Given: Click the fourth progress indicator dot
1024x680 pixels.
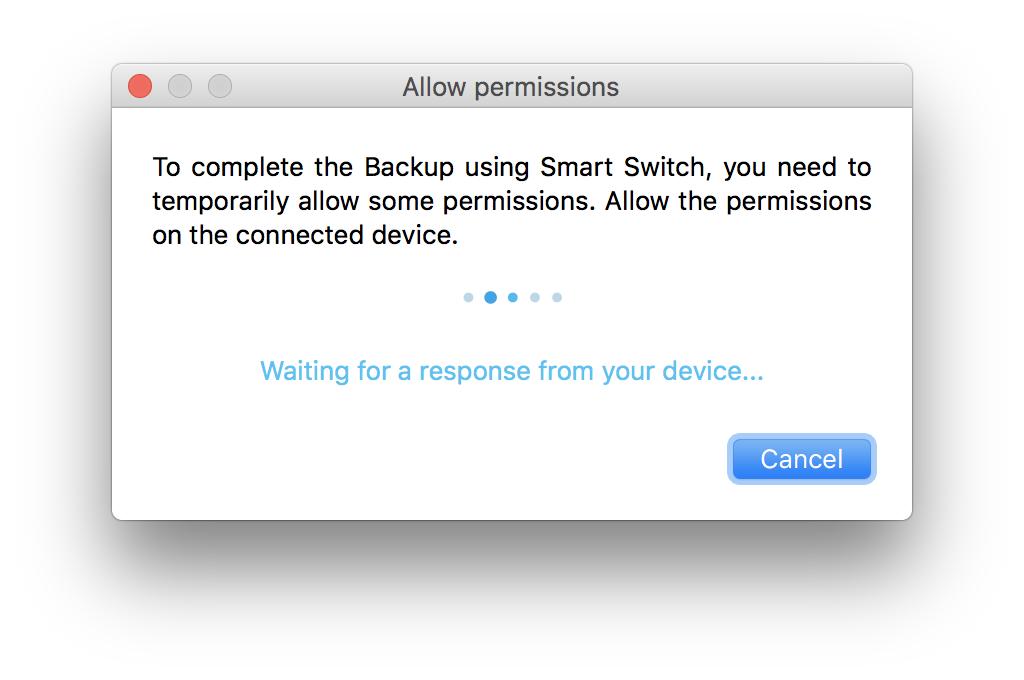Looking at the screenshot, I should 535,297.
